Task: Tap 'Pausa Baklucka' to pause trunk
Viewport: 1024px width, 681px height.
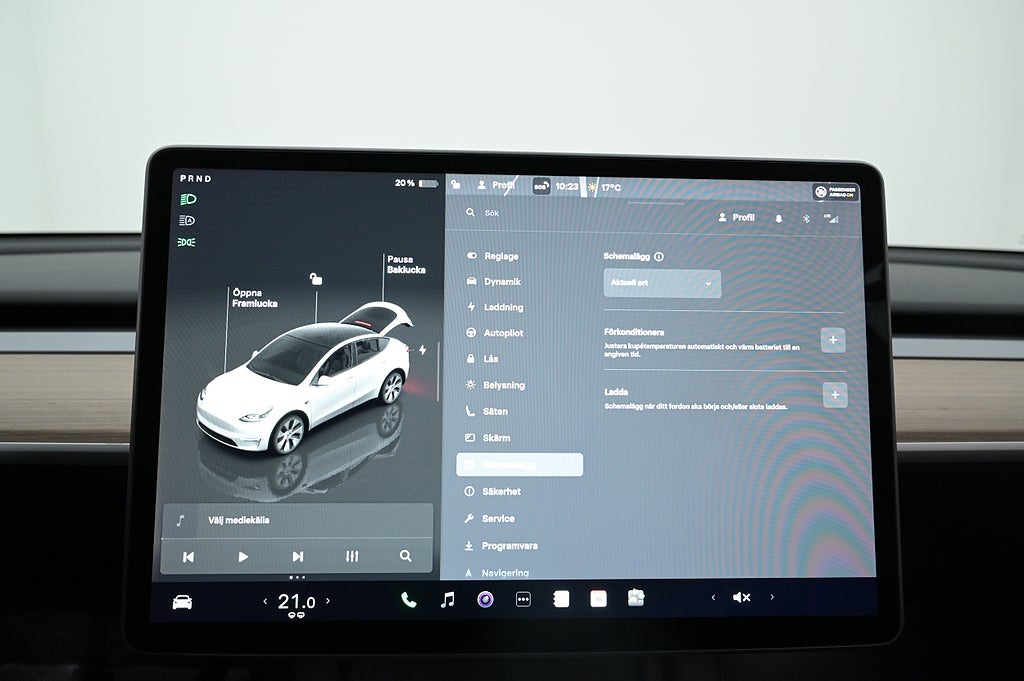Action: [406, 264]
